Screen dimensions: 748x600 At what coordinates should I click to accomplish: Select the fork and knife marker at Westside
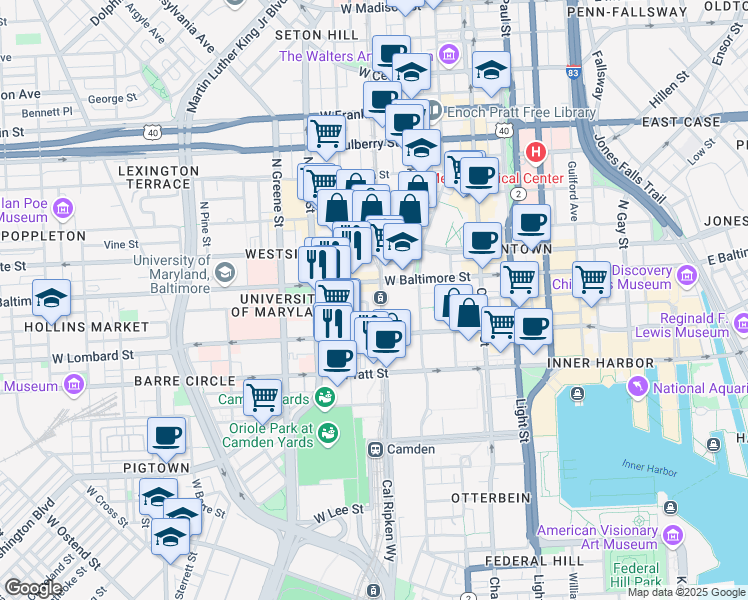pos(318,266)
